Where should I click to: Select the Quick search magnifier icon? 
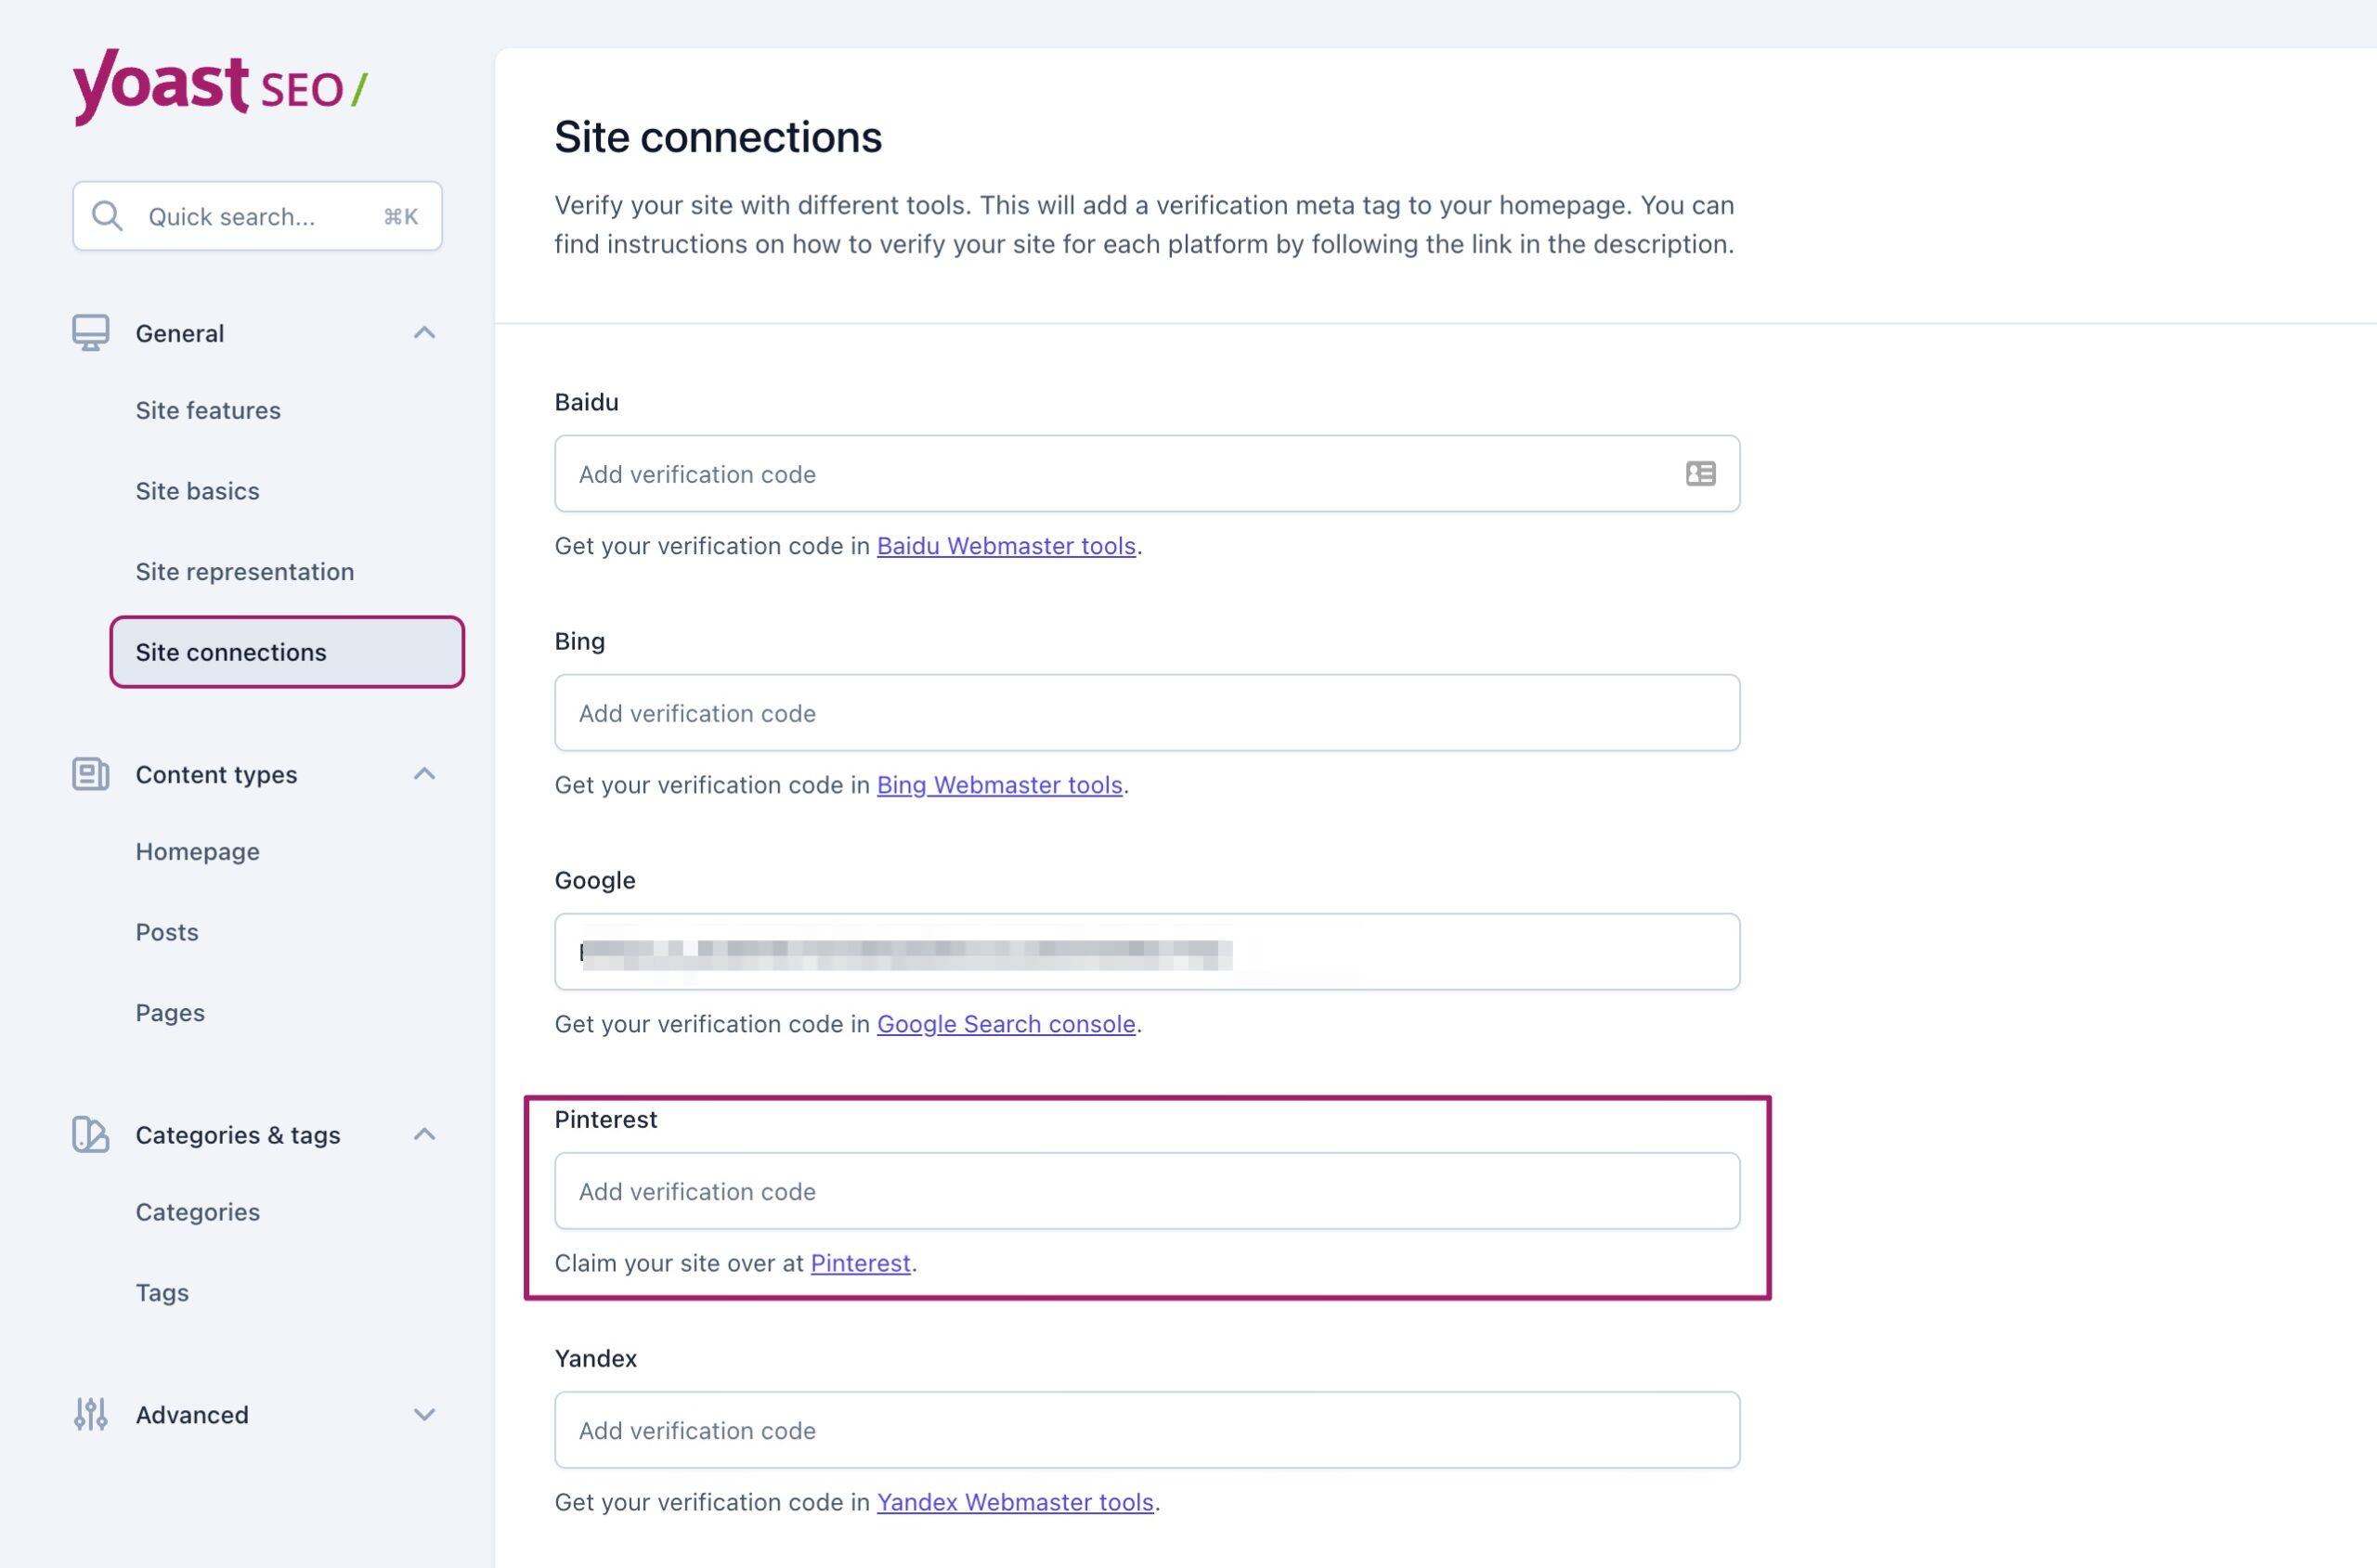pyautogui.click(x=108, y=216)
